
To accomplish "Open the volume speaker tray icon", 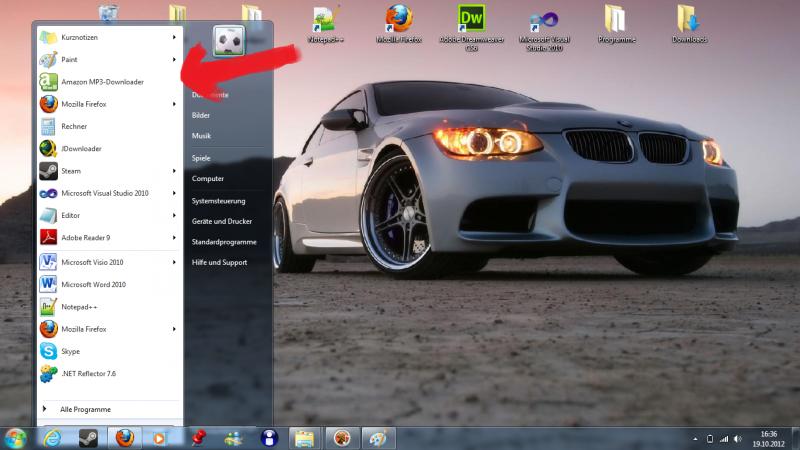I will coord(738,439).
